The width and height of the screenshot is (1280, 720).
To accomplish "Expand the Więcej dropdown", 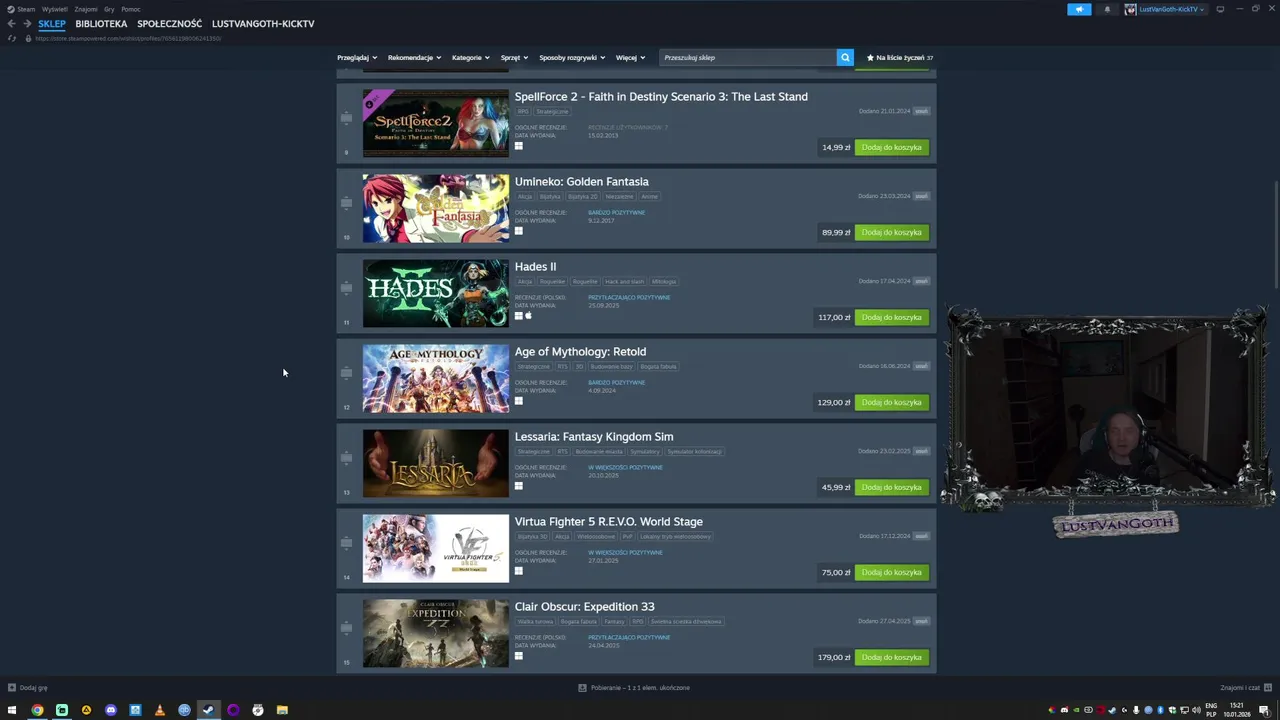I will 630,58.
